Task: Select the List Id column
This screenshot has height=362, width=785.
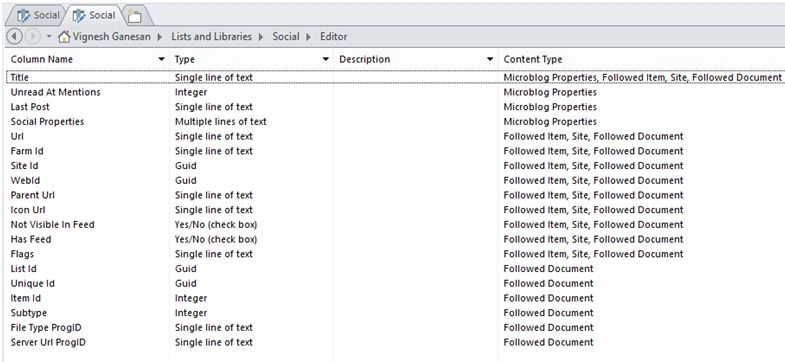Action: [23, 268]
